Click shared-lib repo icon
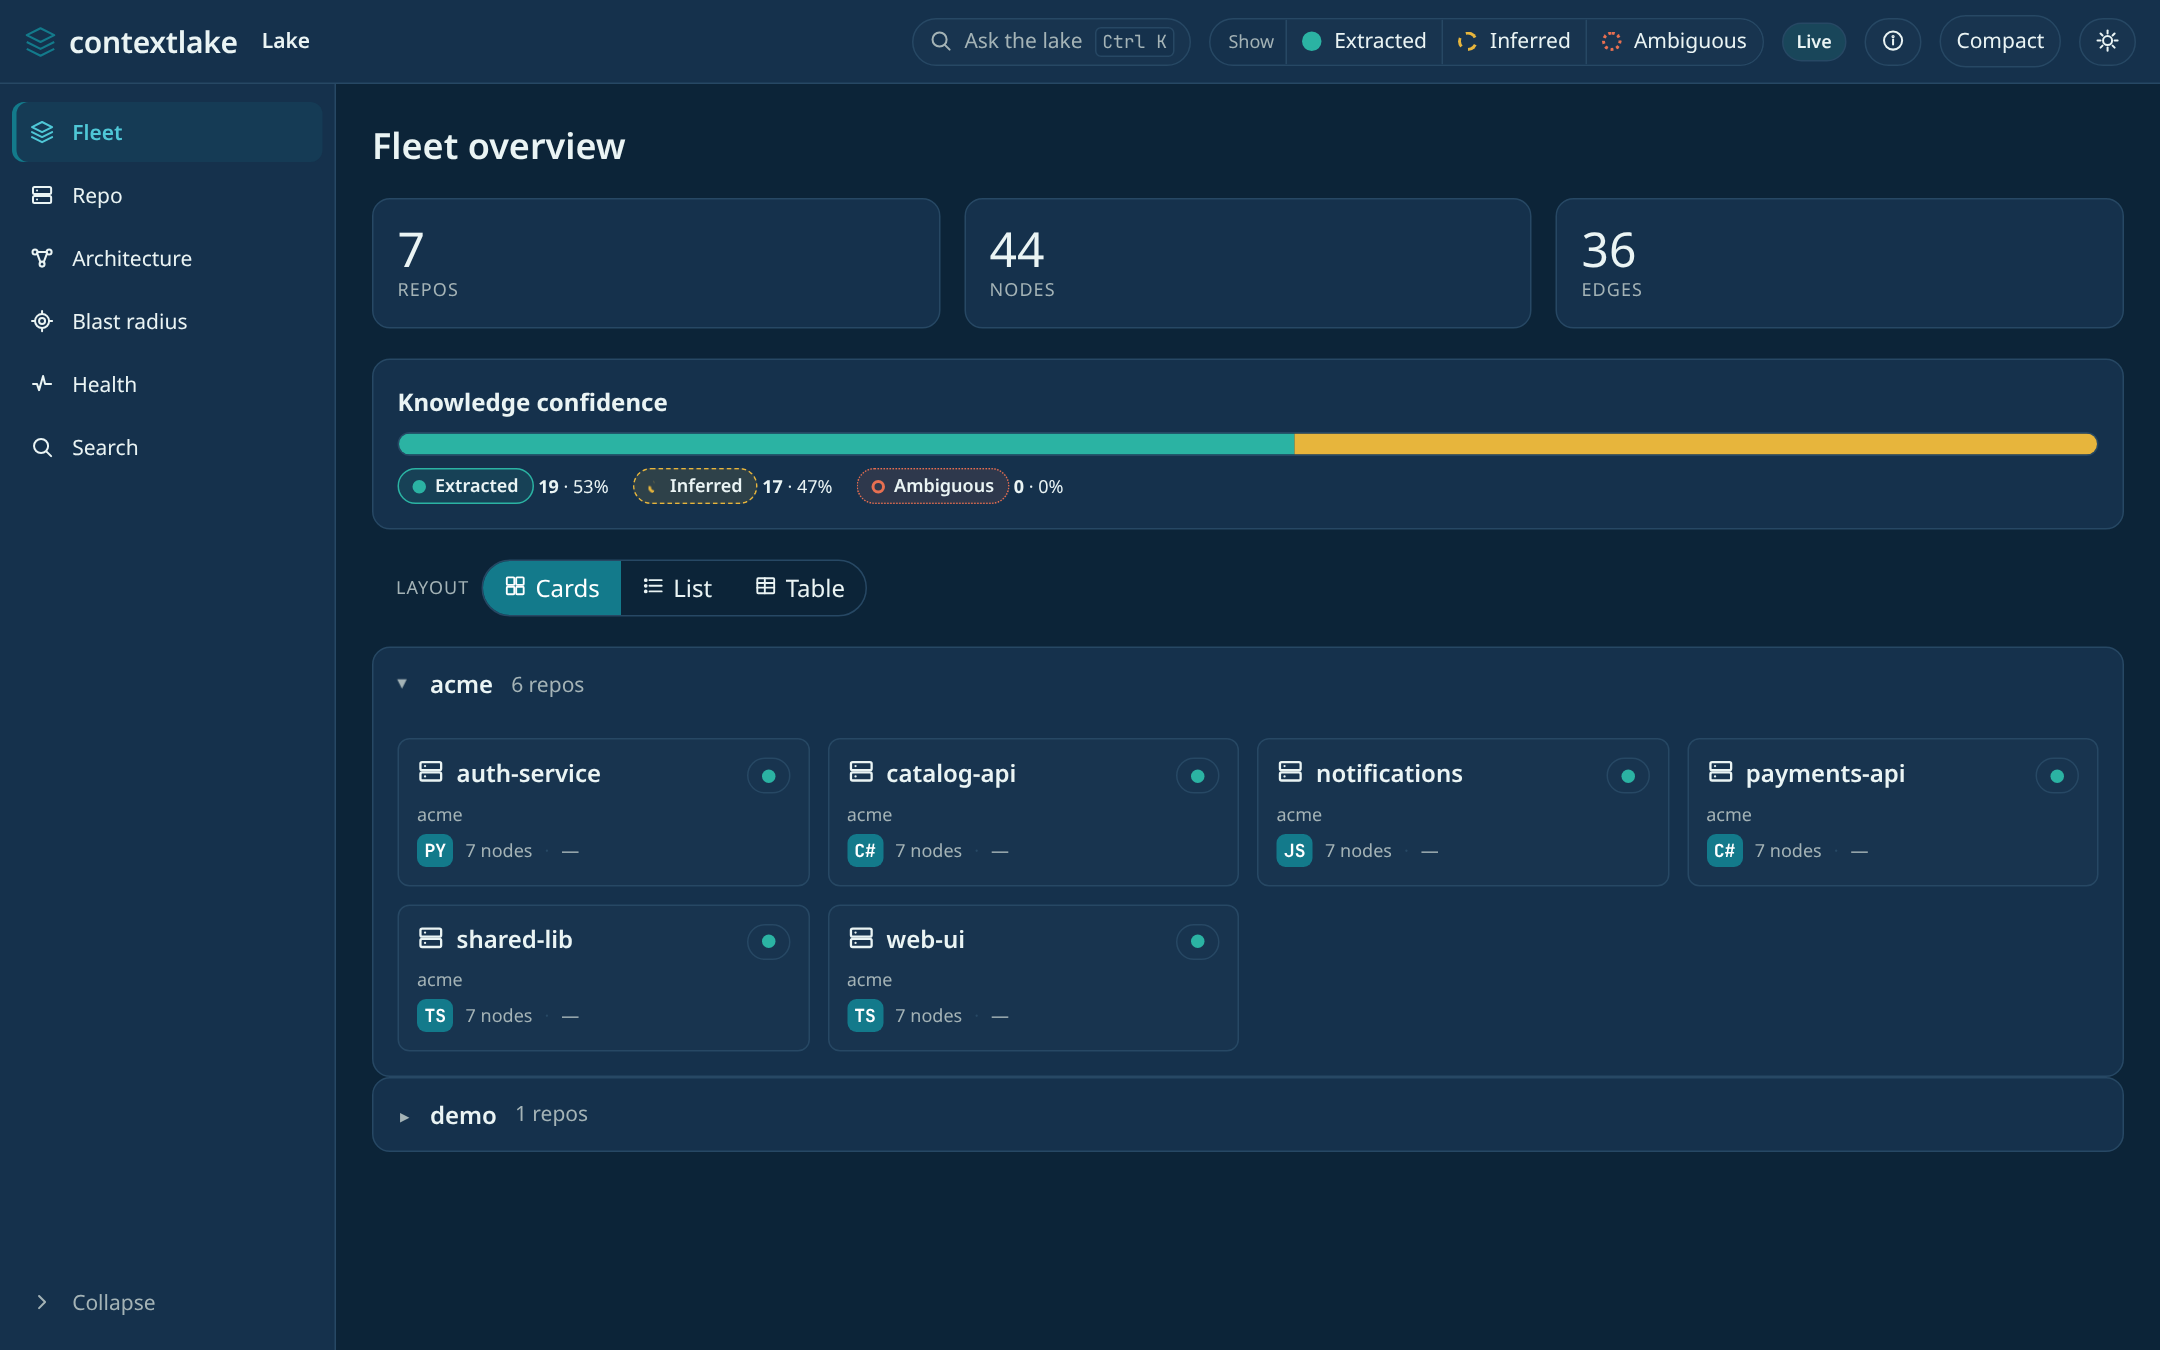2160x1350 pixels. tap(431, 938)
